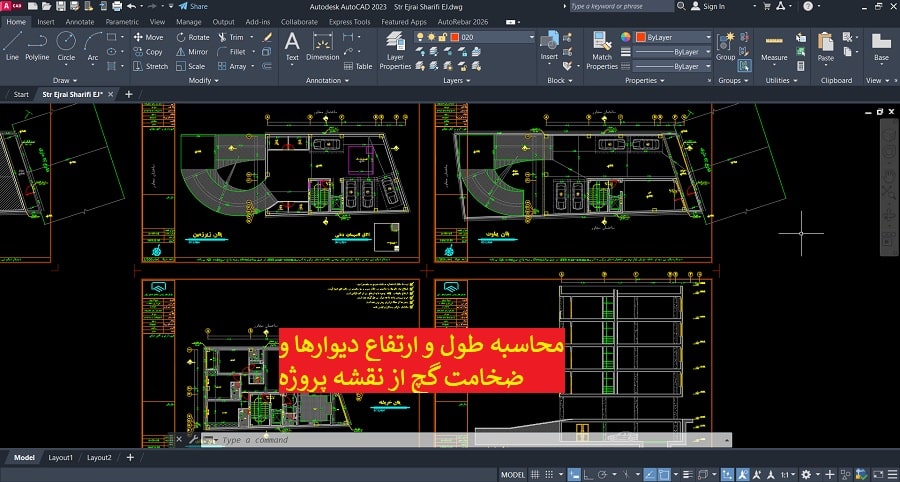Toggle snap mode in status bar

point(549,475)
